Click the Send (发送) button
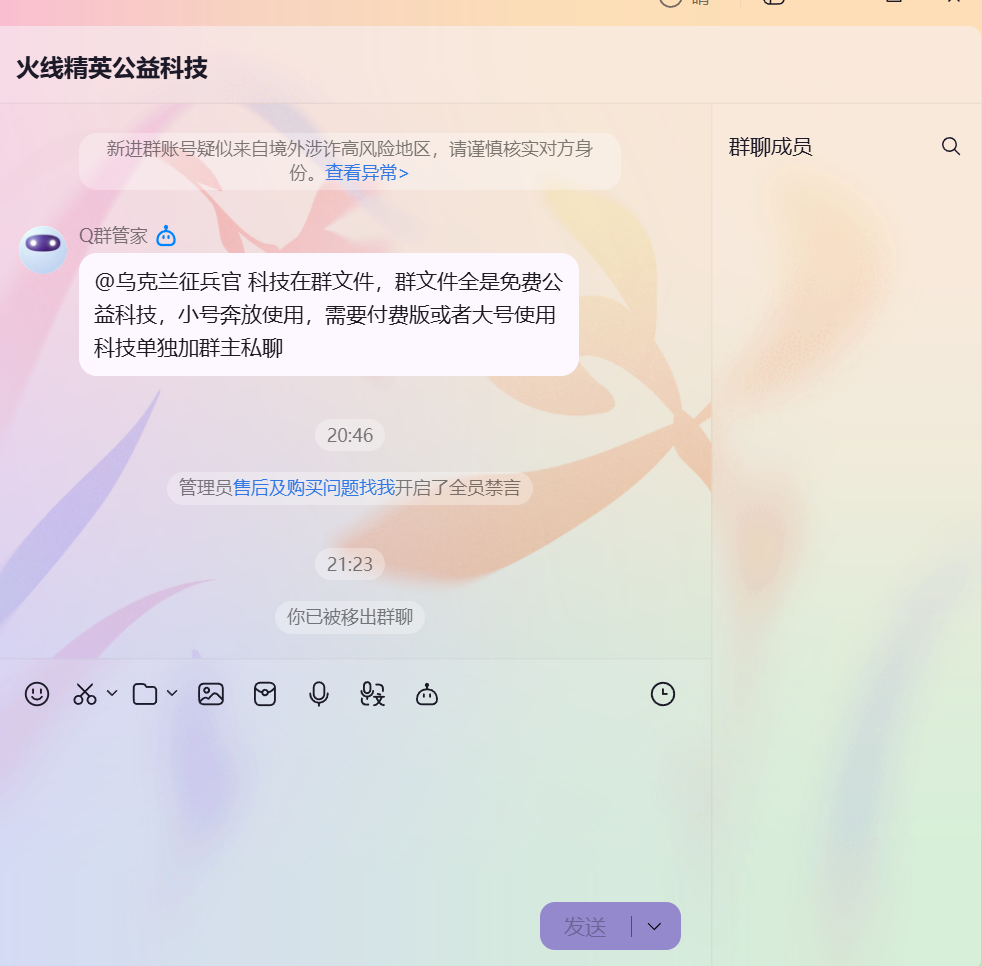This screenshot has width=982, height=966. (x=585, y=927)
